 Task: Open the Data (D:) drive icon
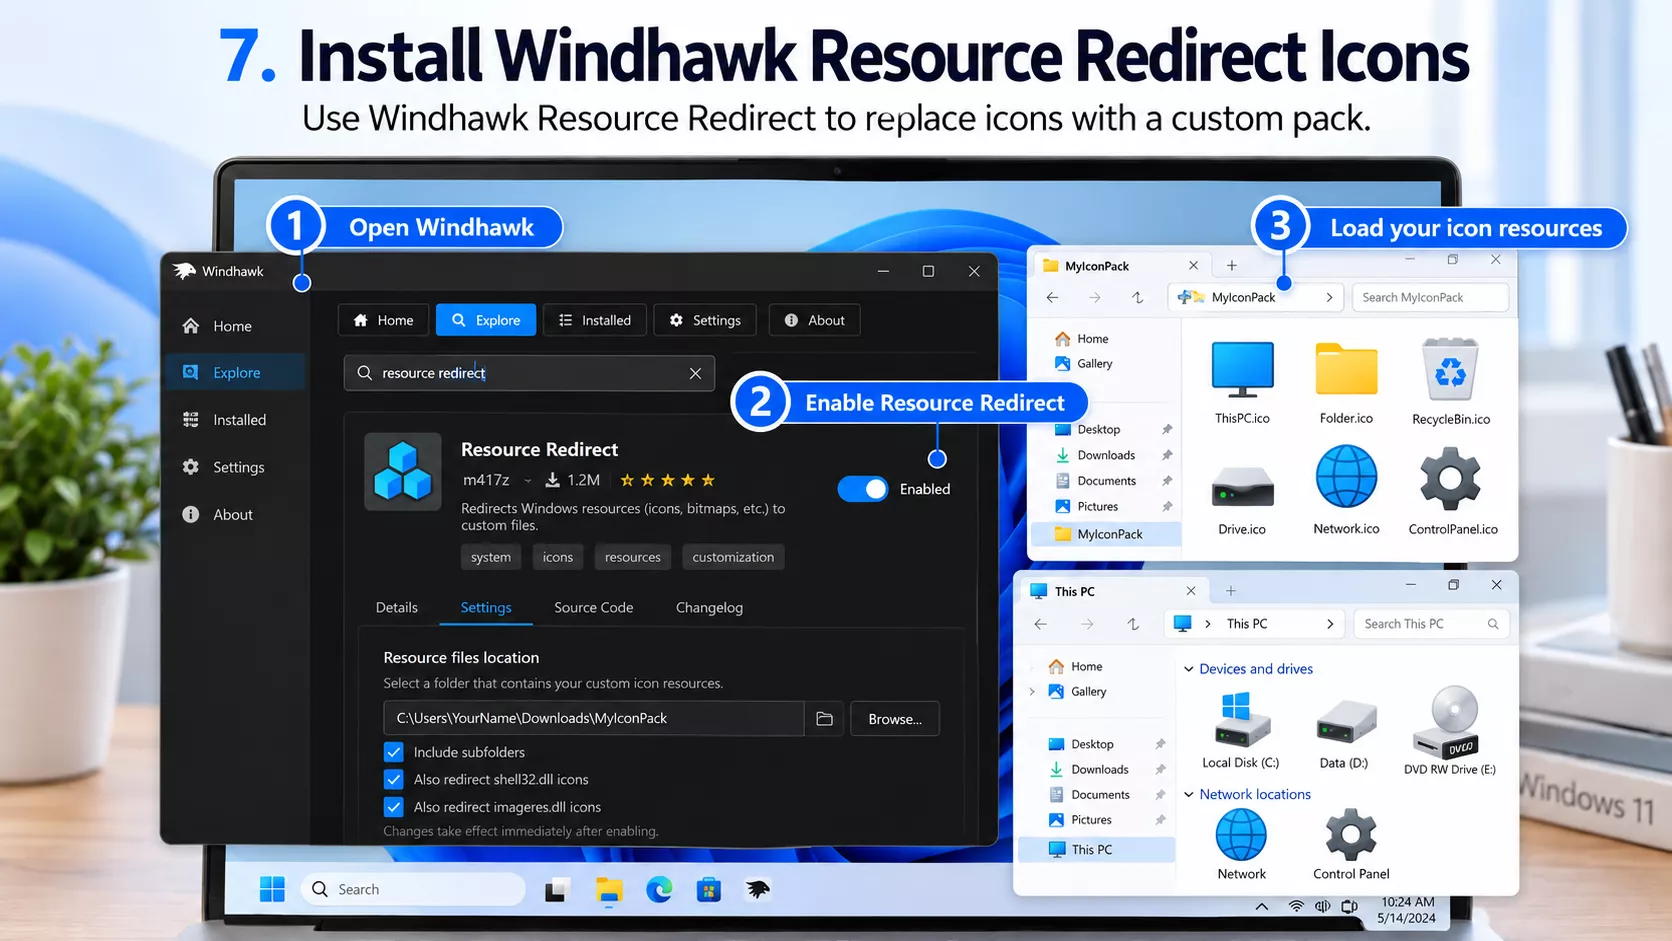[1345, 722]
